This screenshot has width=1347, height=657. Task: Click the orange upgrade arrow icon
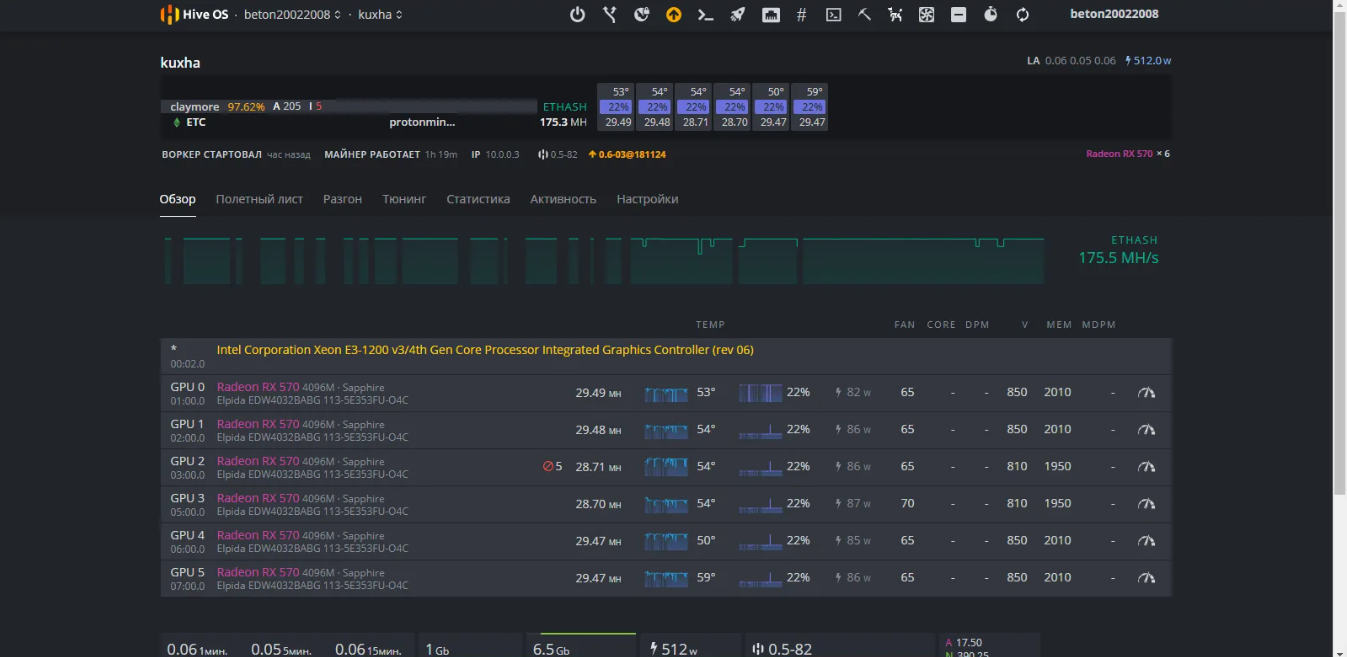coord(673,15)
